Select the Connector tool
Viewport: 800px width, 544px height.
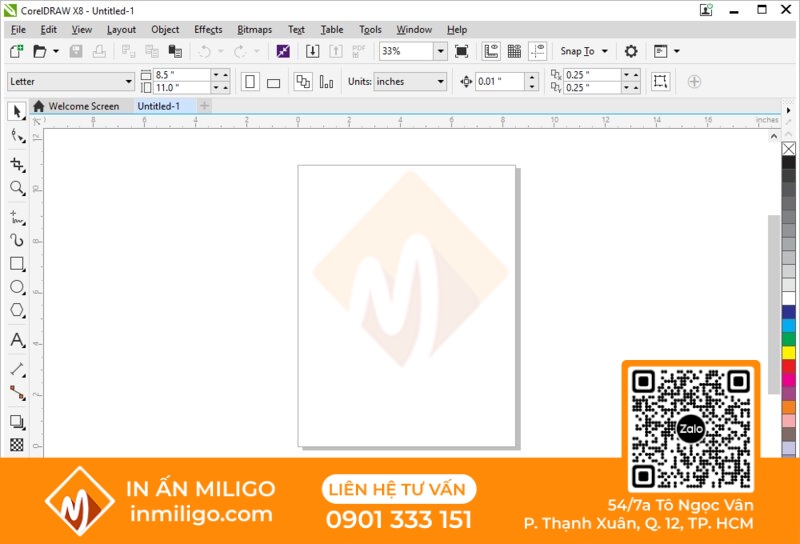pyautogui.click(x=17, y=393)
